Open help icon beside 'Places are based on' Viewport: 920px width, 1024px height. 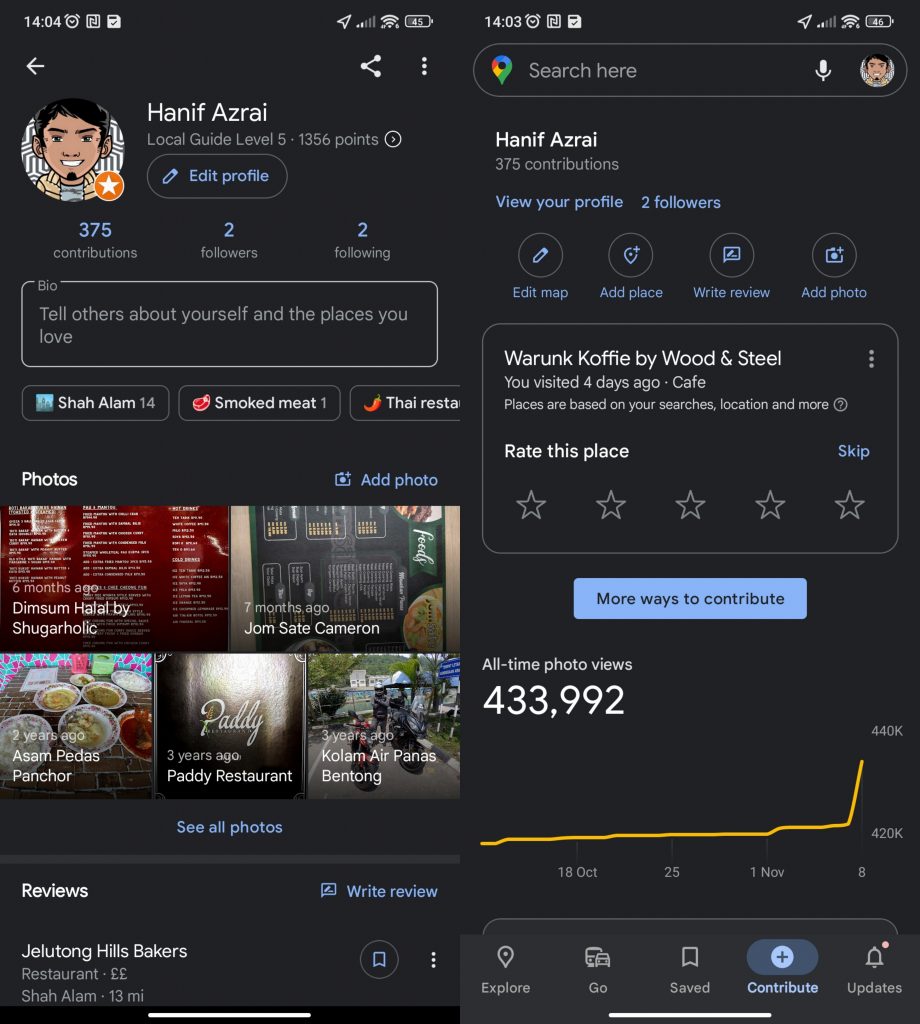(841, 404)
